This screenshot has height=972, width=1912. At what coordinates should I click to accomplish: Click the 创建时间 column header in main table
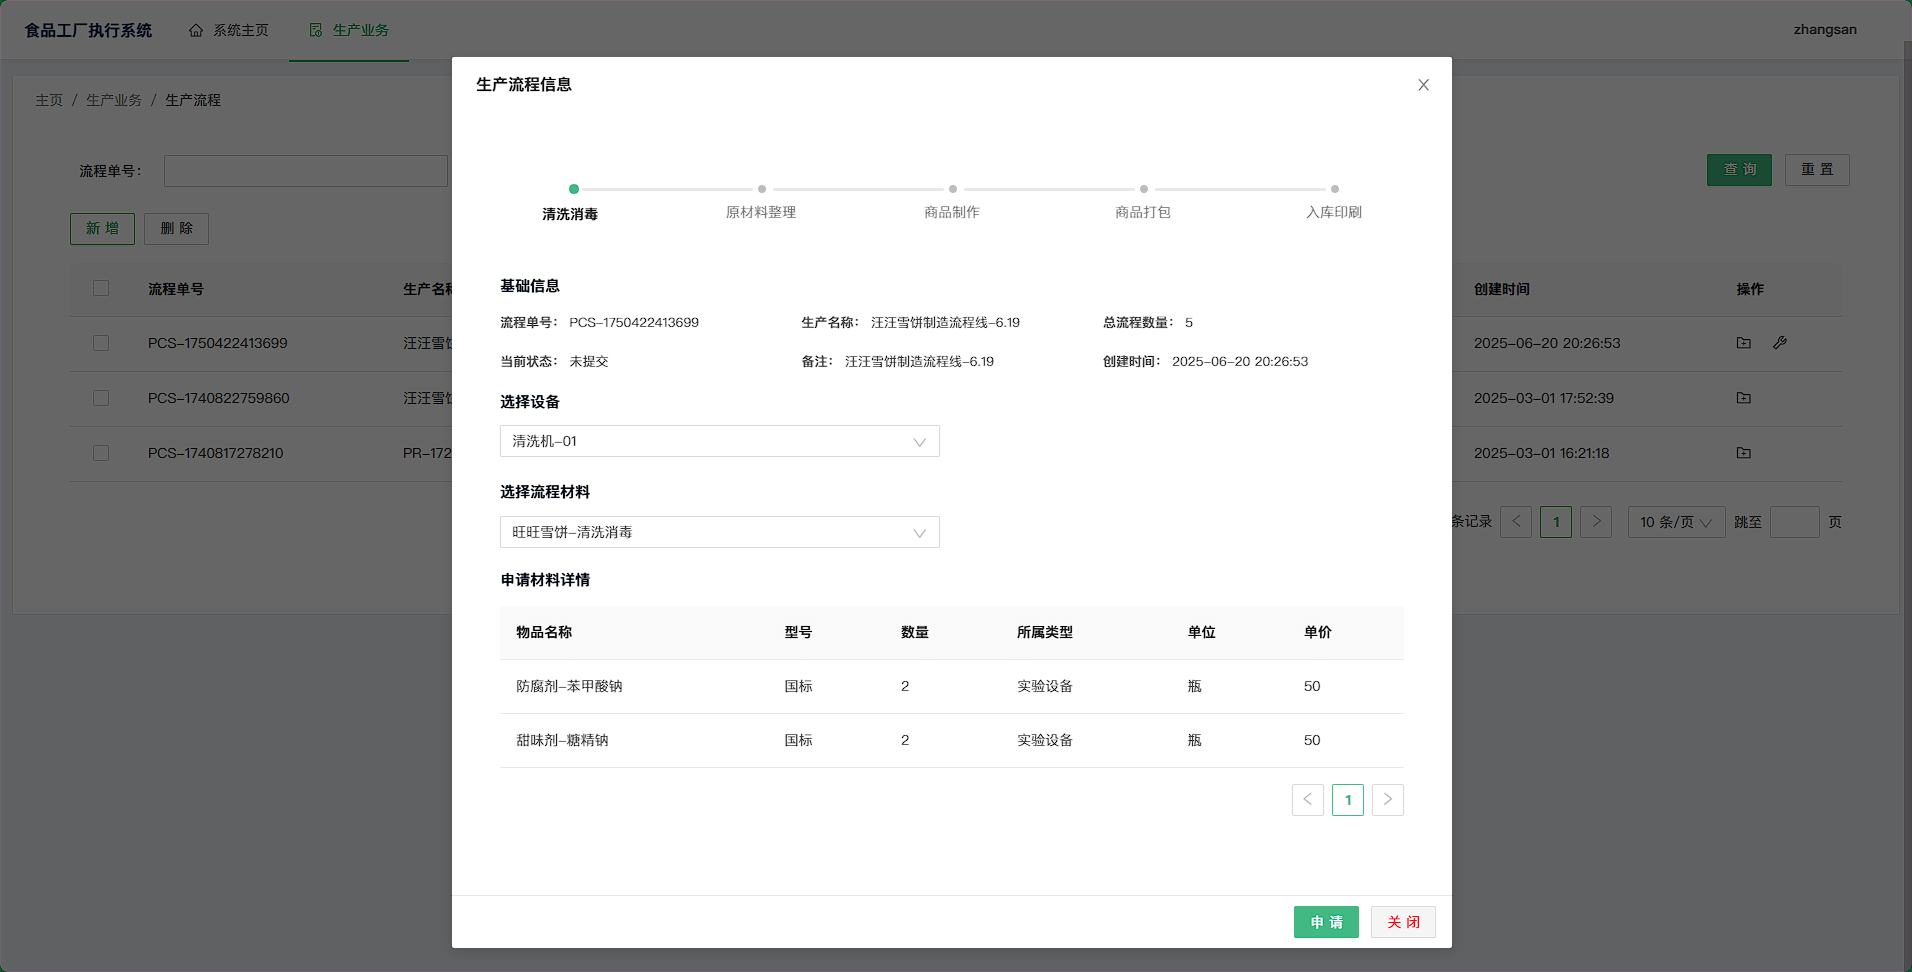[x=1502, y=289]
